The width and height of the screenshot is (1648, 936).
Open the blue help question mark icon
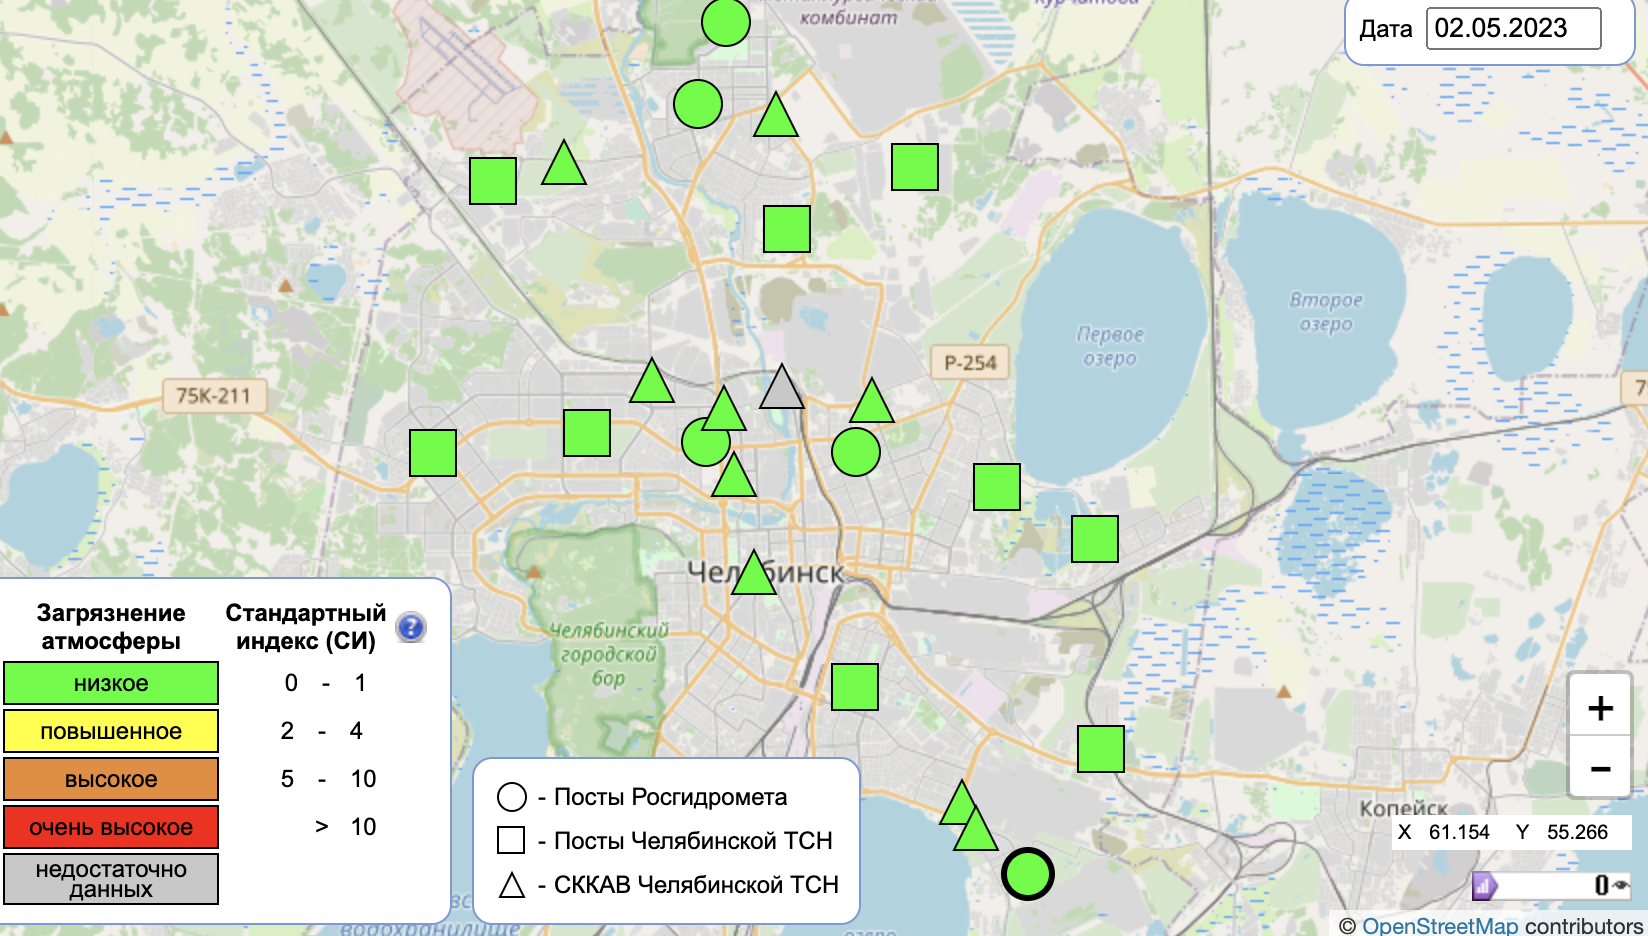pyautogui.click(x=411, y=627)
